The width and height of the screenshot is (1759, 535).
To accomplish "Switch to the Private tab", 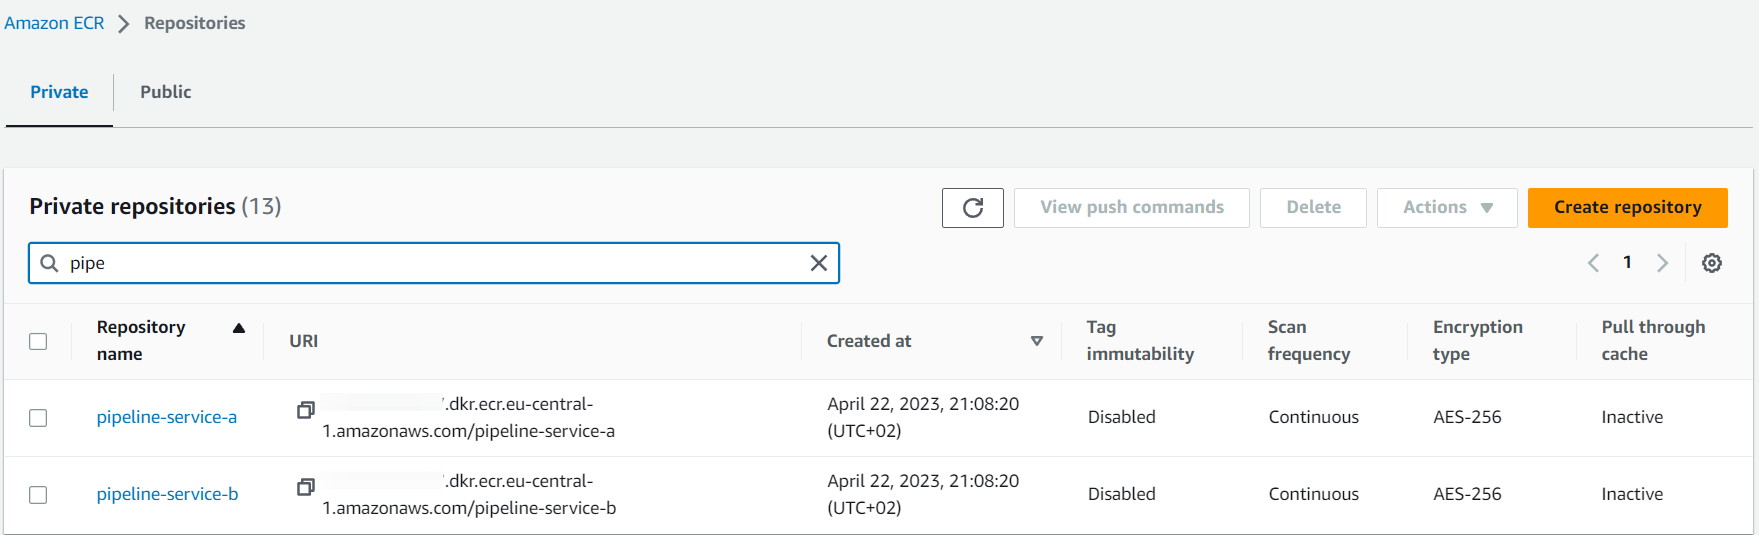I will 59,92.
